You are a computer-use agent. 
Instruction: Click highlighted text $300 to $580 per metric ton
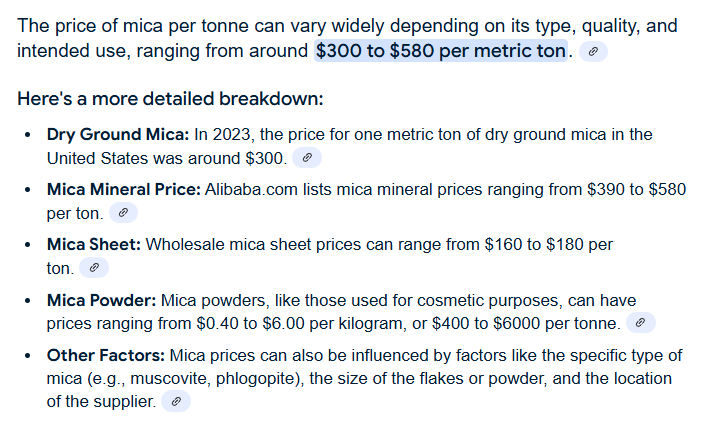point(440,51)
